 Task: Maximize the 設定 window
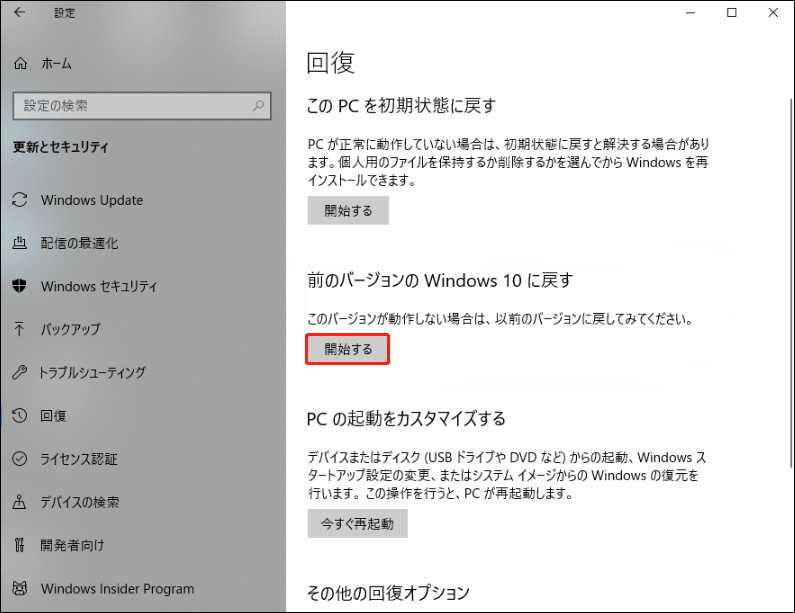(x=732, y=13)
